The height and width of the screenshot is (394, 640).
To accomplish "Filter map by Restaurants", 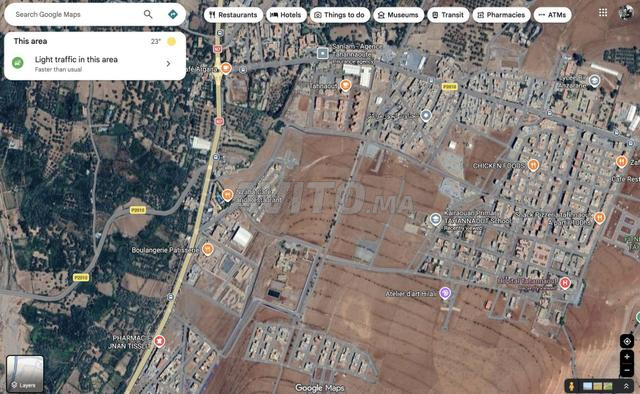I will point(233,15).
